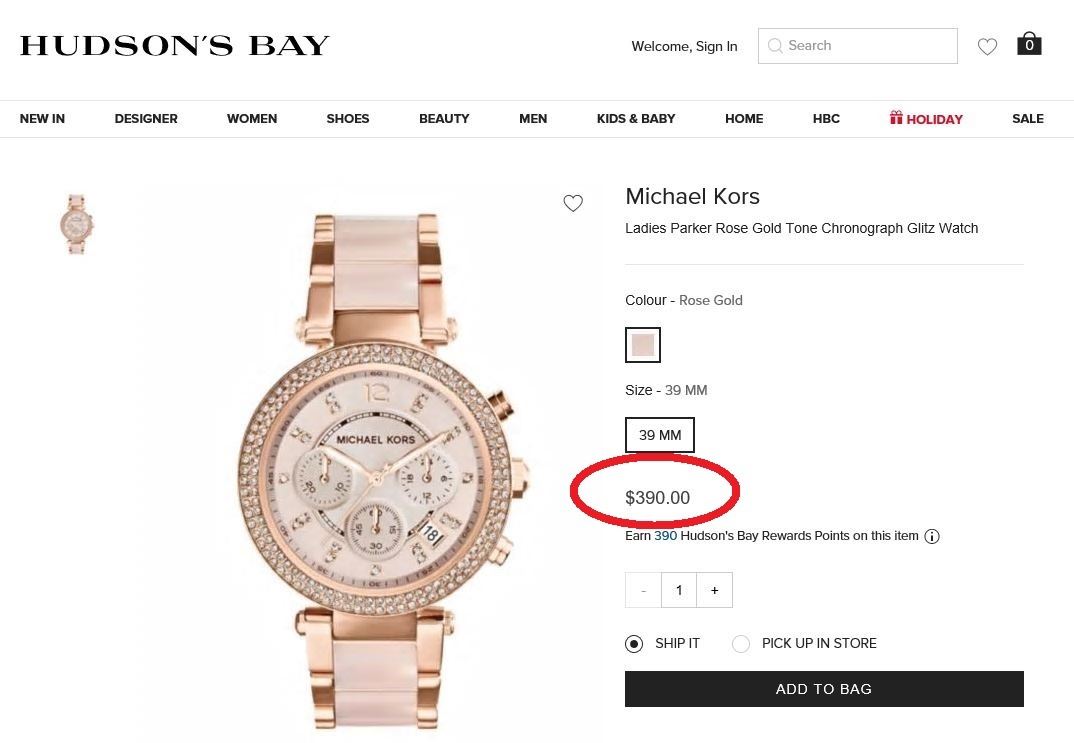
Task: Click the Add To Bag button
Action: (824, 689)
